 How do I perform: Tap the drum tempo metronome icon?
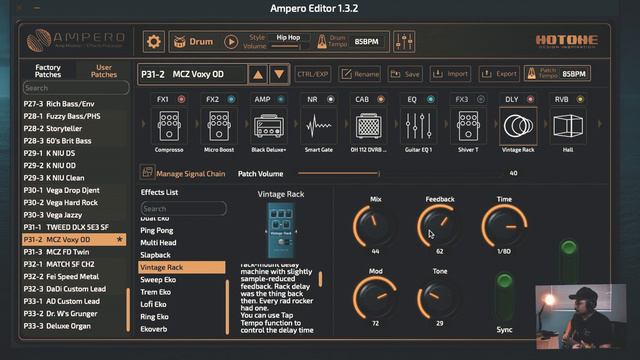coord(322,42)
